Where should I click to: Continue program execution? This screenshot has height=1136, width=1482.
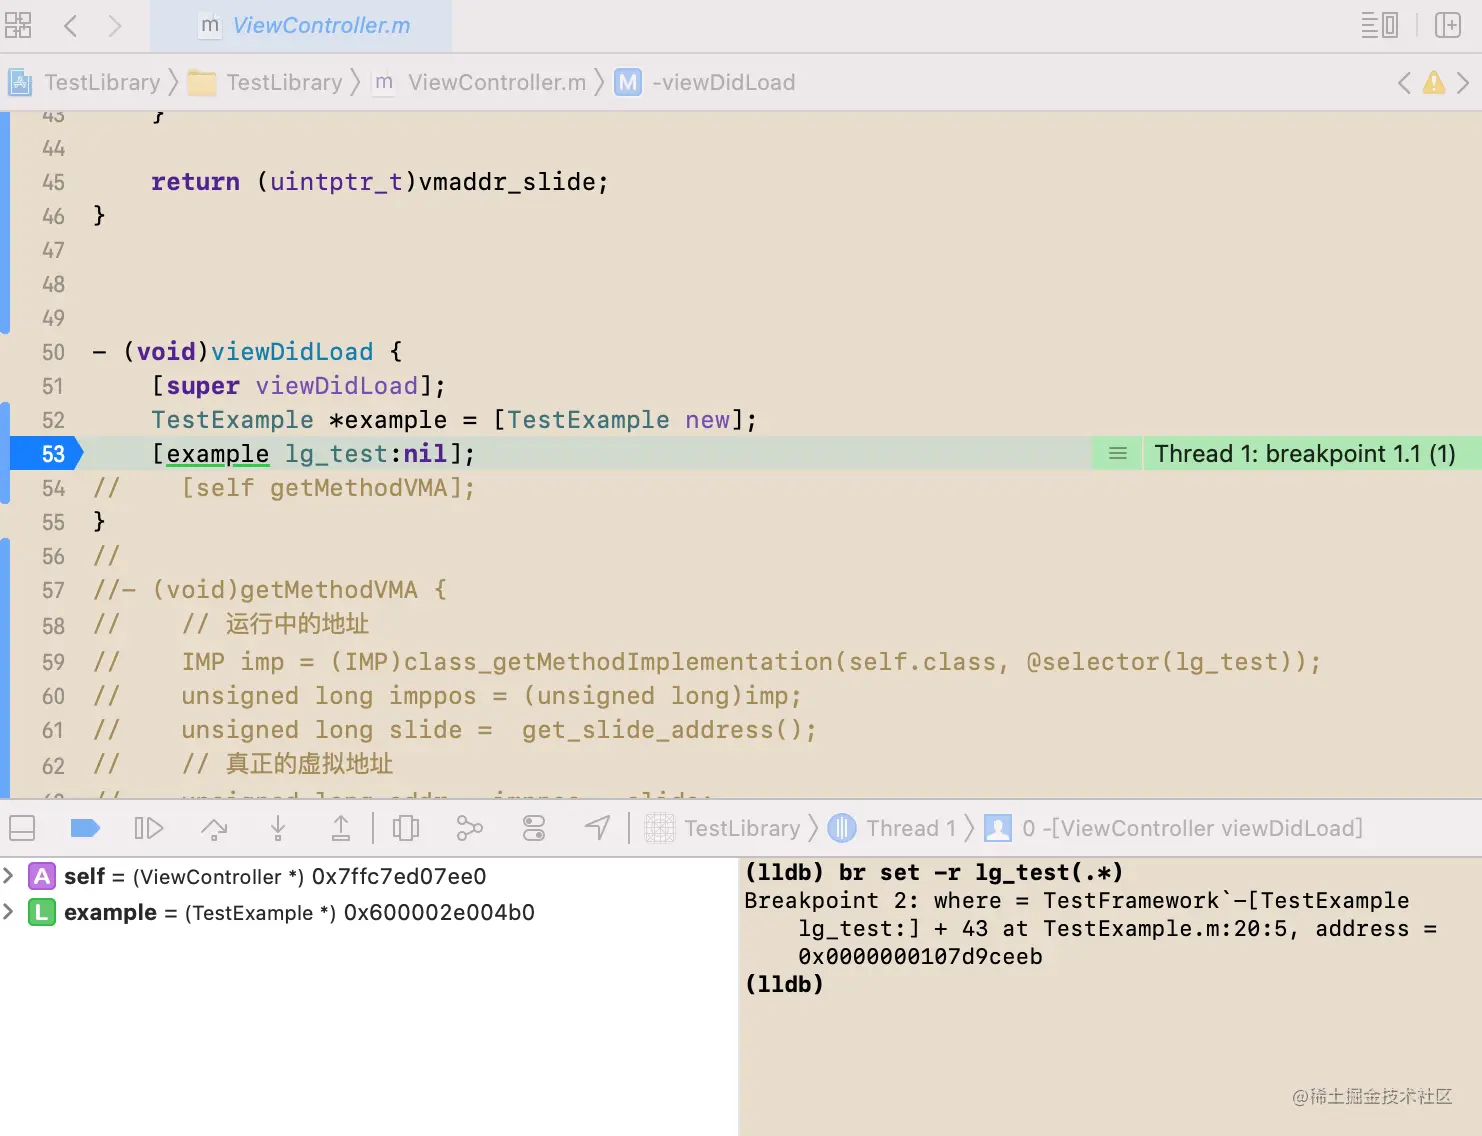(x=148, y=828)
